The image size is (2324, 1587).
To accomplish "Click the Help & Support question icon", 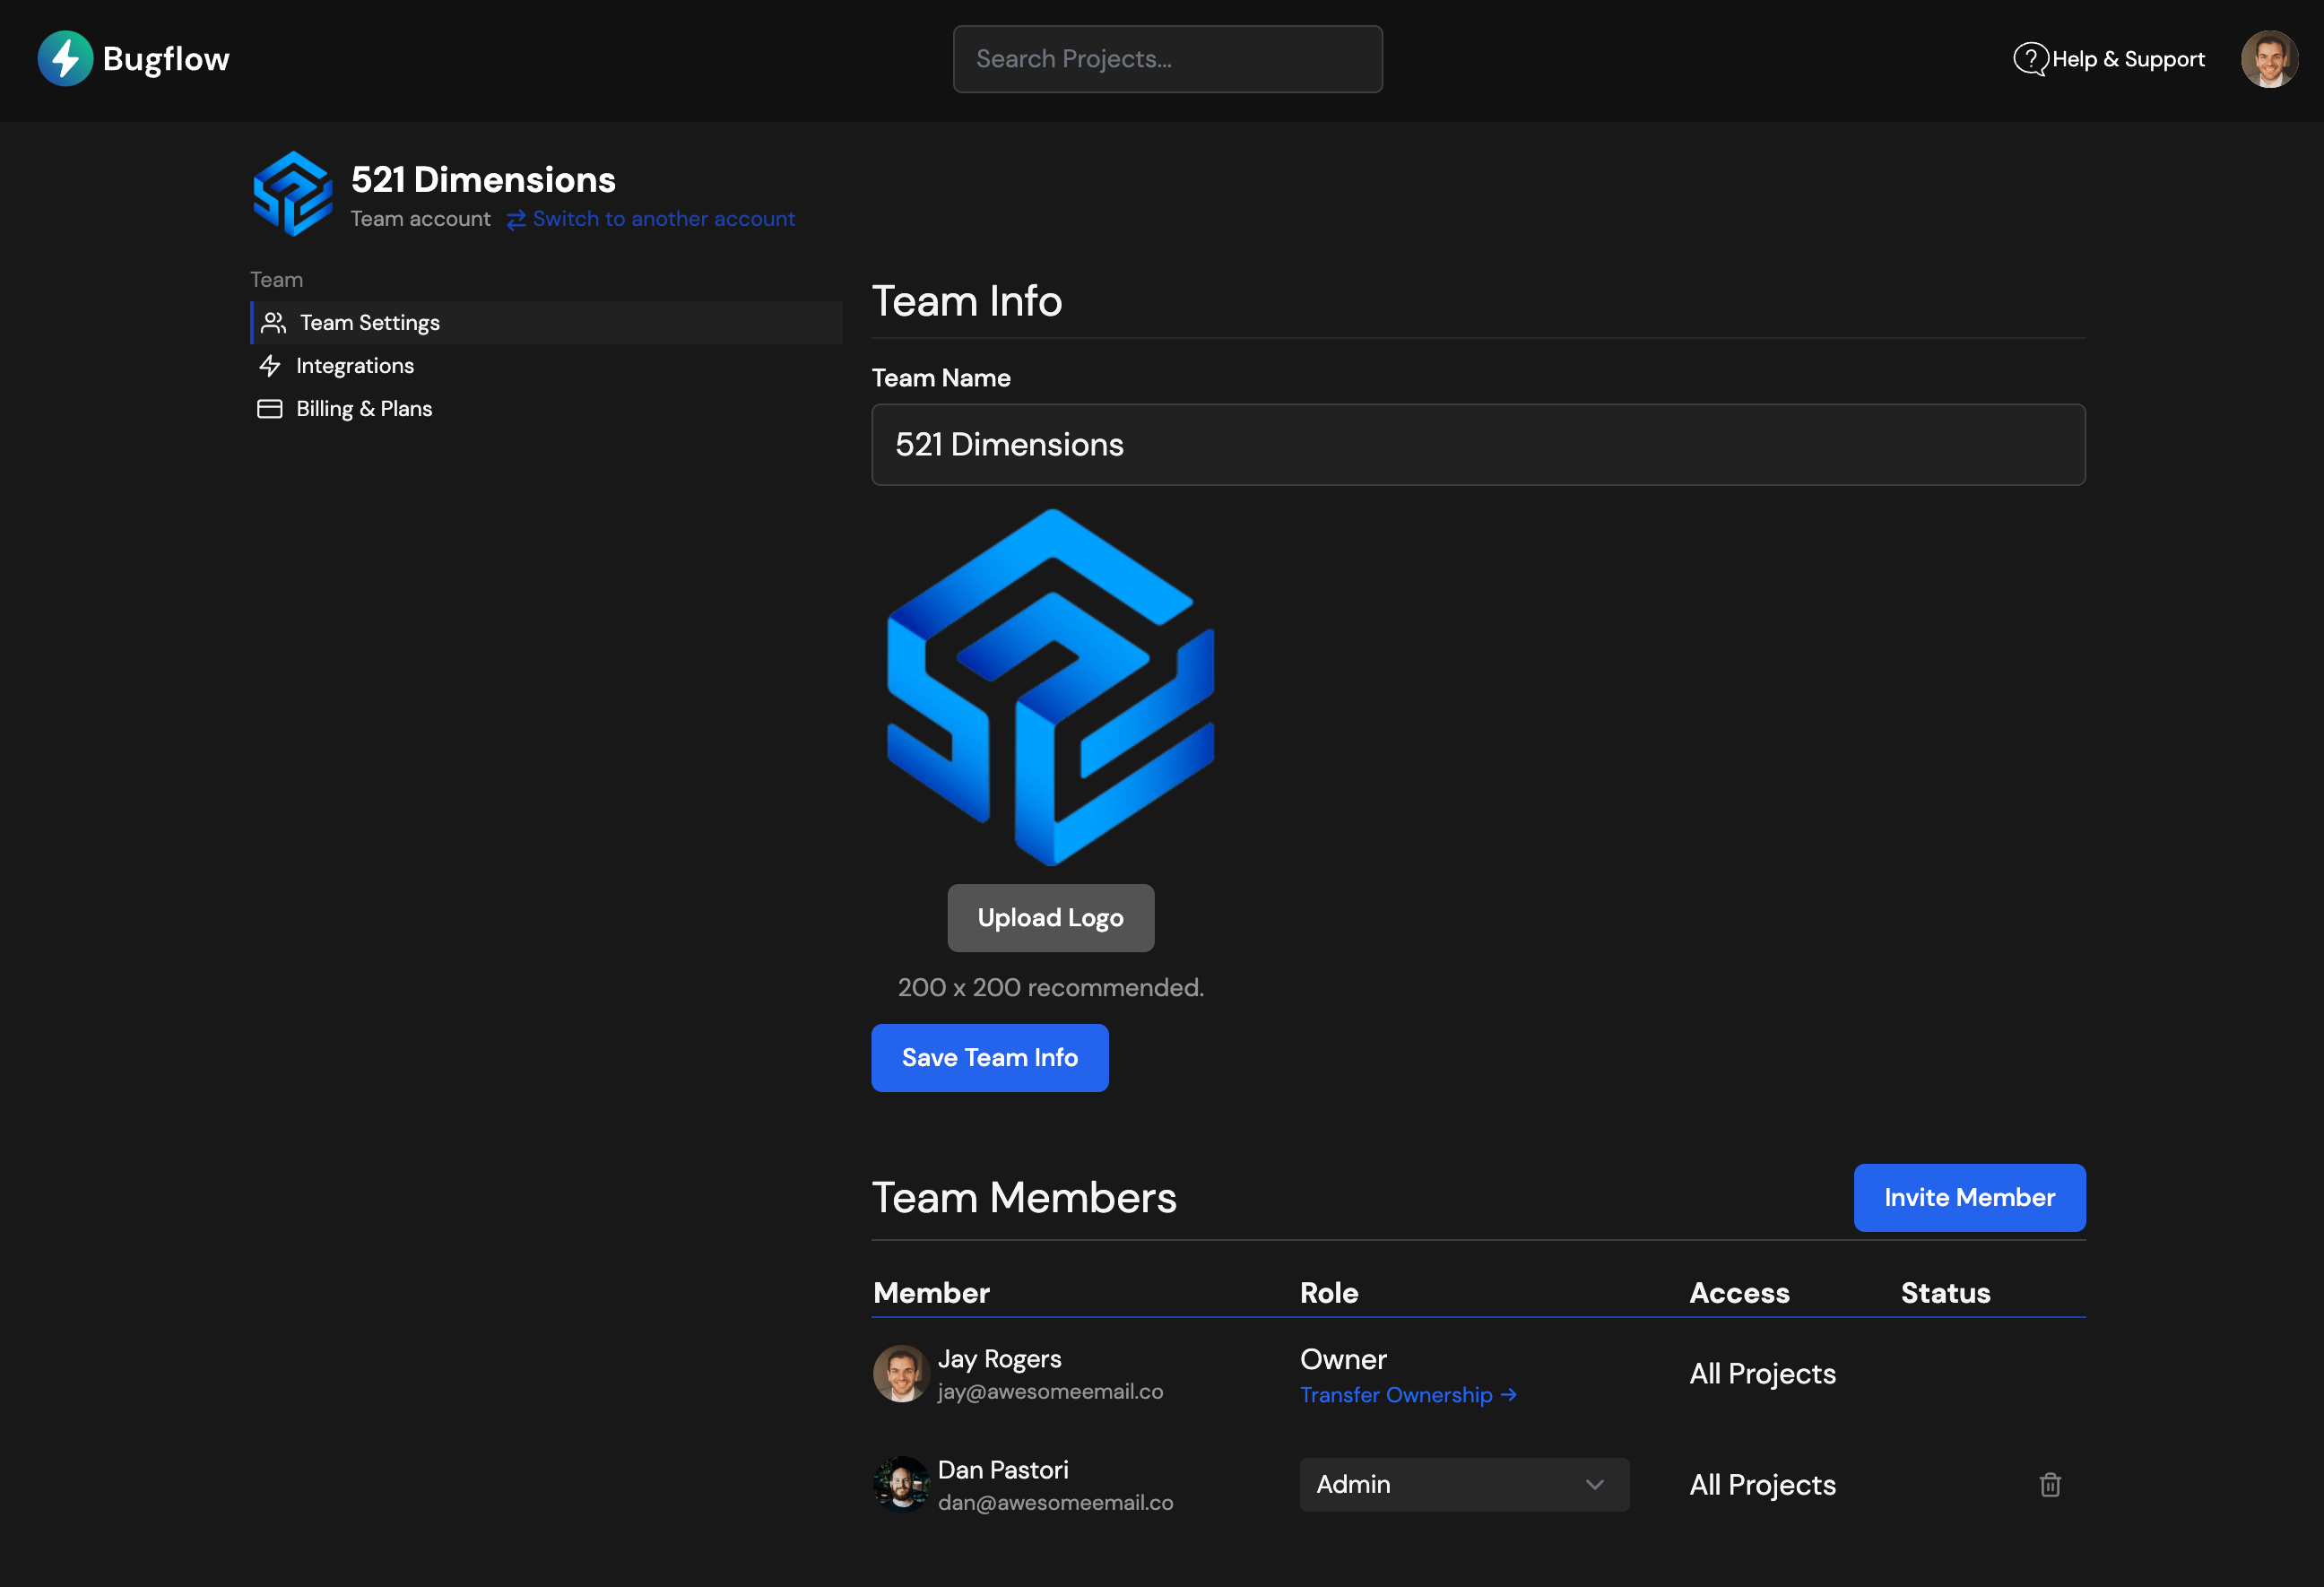I will pyautogui.click(x=2030, y=59).
